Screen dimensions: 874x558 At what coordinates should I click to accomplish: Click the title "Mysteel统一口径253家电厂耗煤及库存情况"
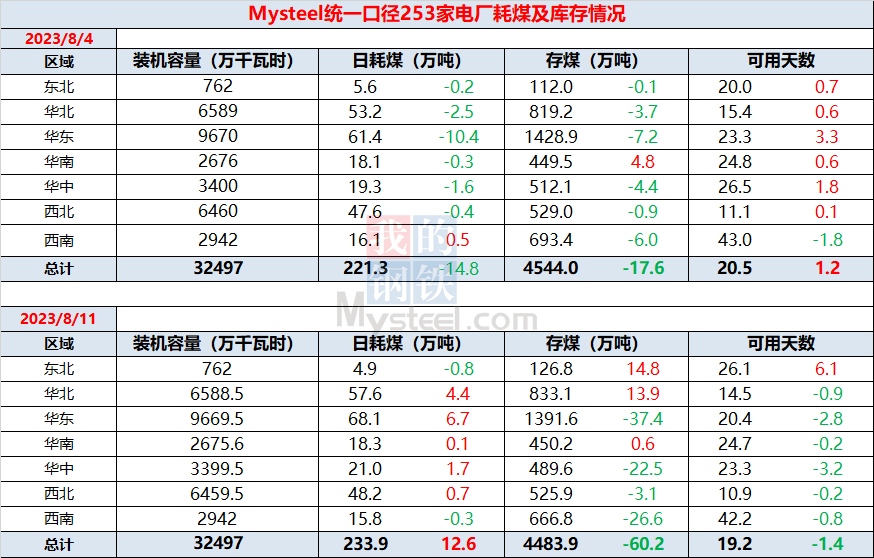coord(437,13)
